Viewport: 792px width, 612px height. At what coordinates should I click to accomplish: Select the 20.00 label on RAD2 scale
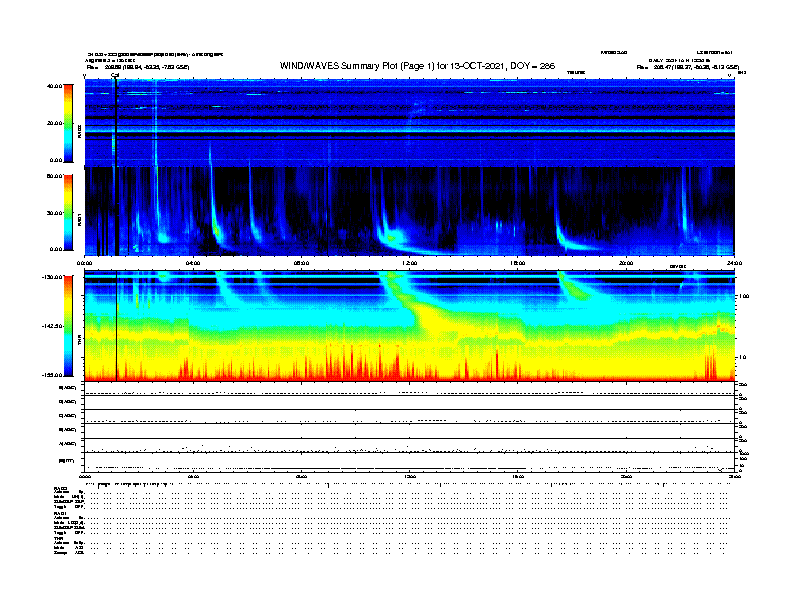pos(55,123)
